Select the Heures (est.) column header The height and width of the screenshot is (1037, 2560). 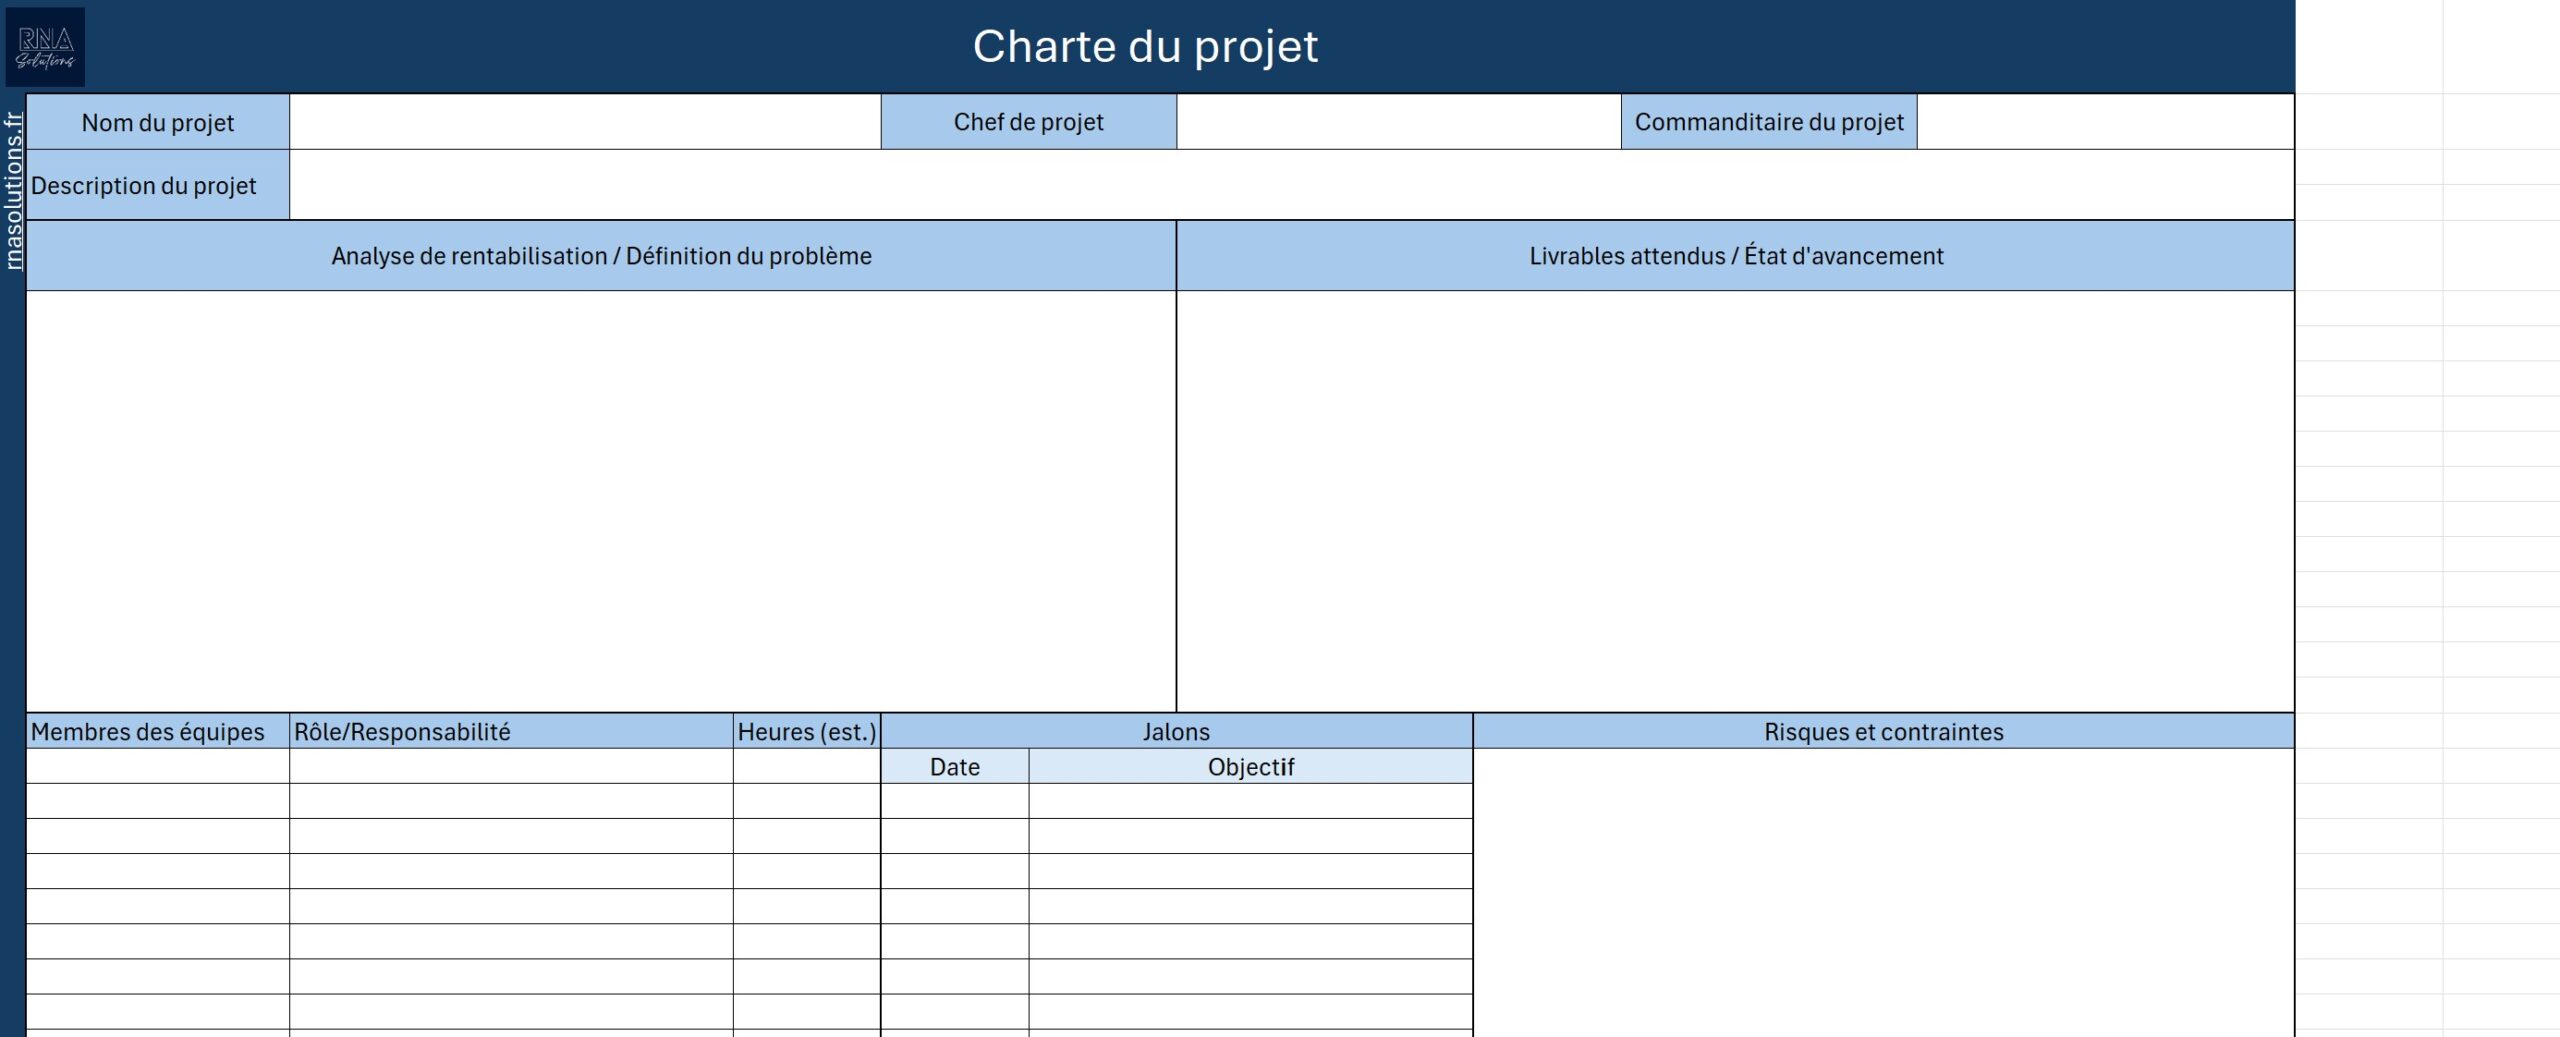(x=806, y=732)
